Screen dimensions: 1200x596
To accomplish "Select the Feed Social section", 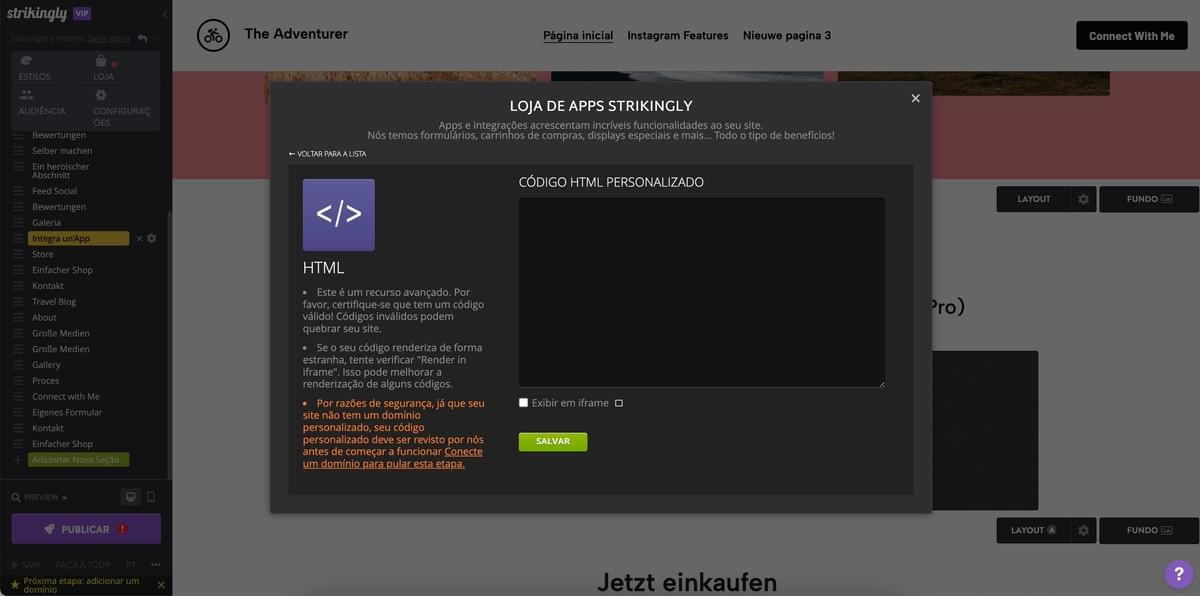I will (54, 191).
